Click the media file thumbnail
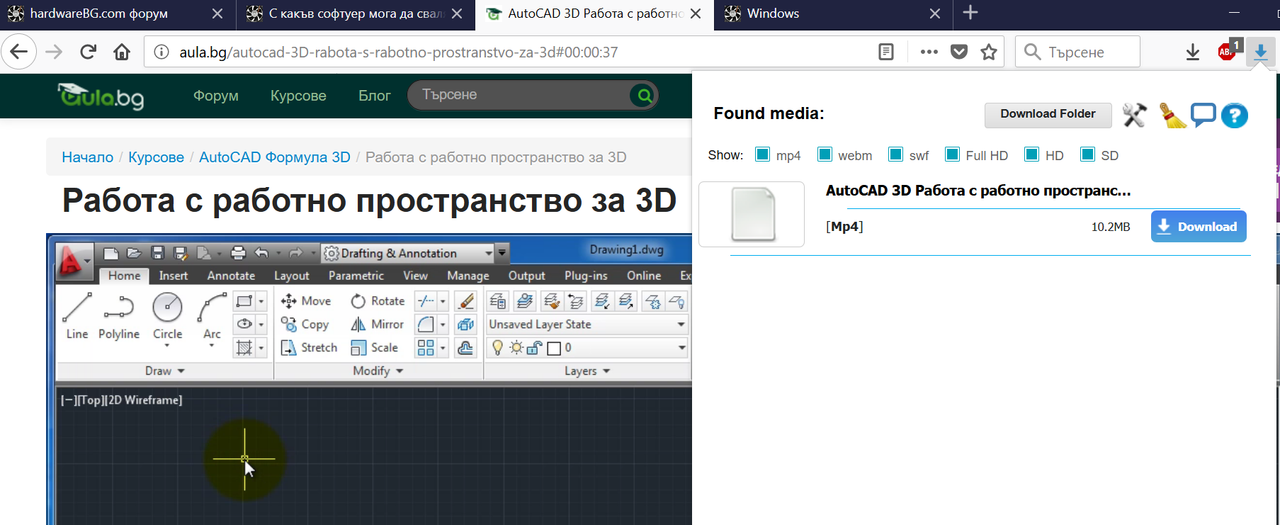 [751, 214]
